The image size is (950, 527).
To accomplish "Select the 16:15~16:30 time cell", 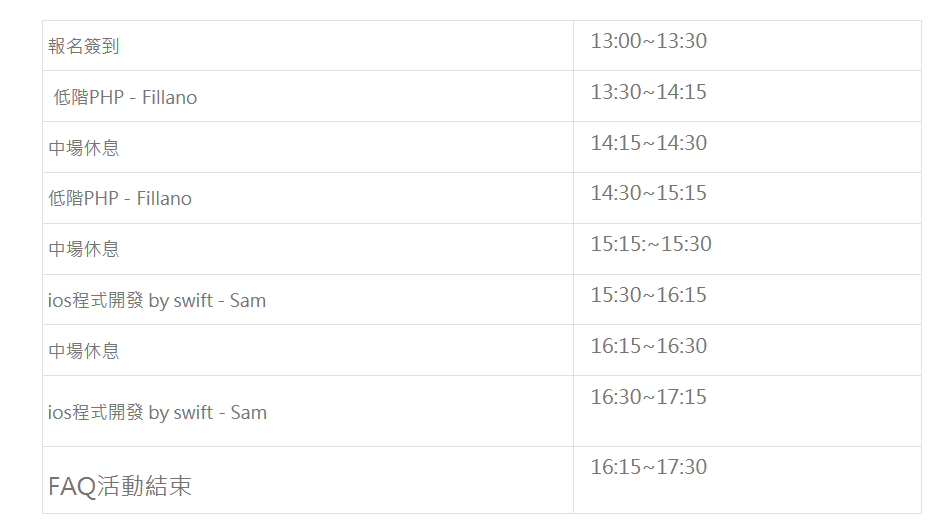I will point(747,350).
